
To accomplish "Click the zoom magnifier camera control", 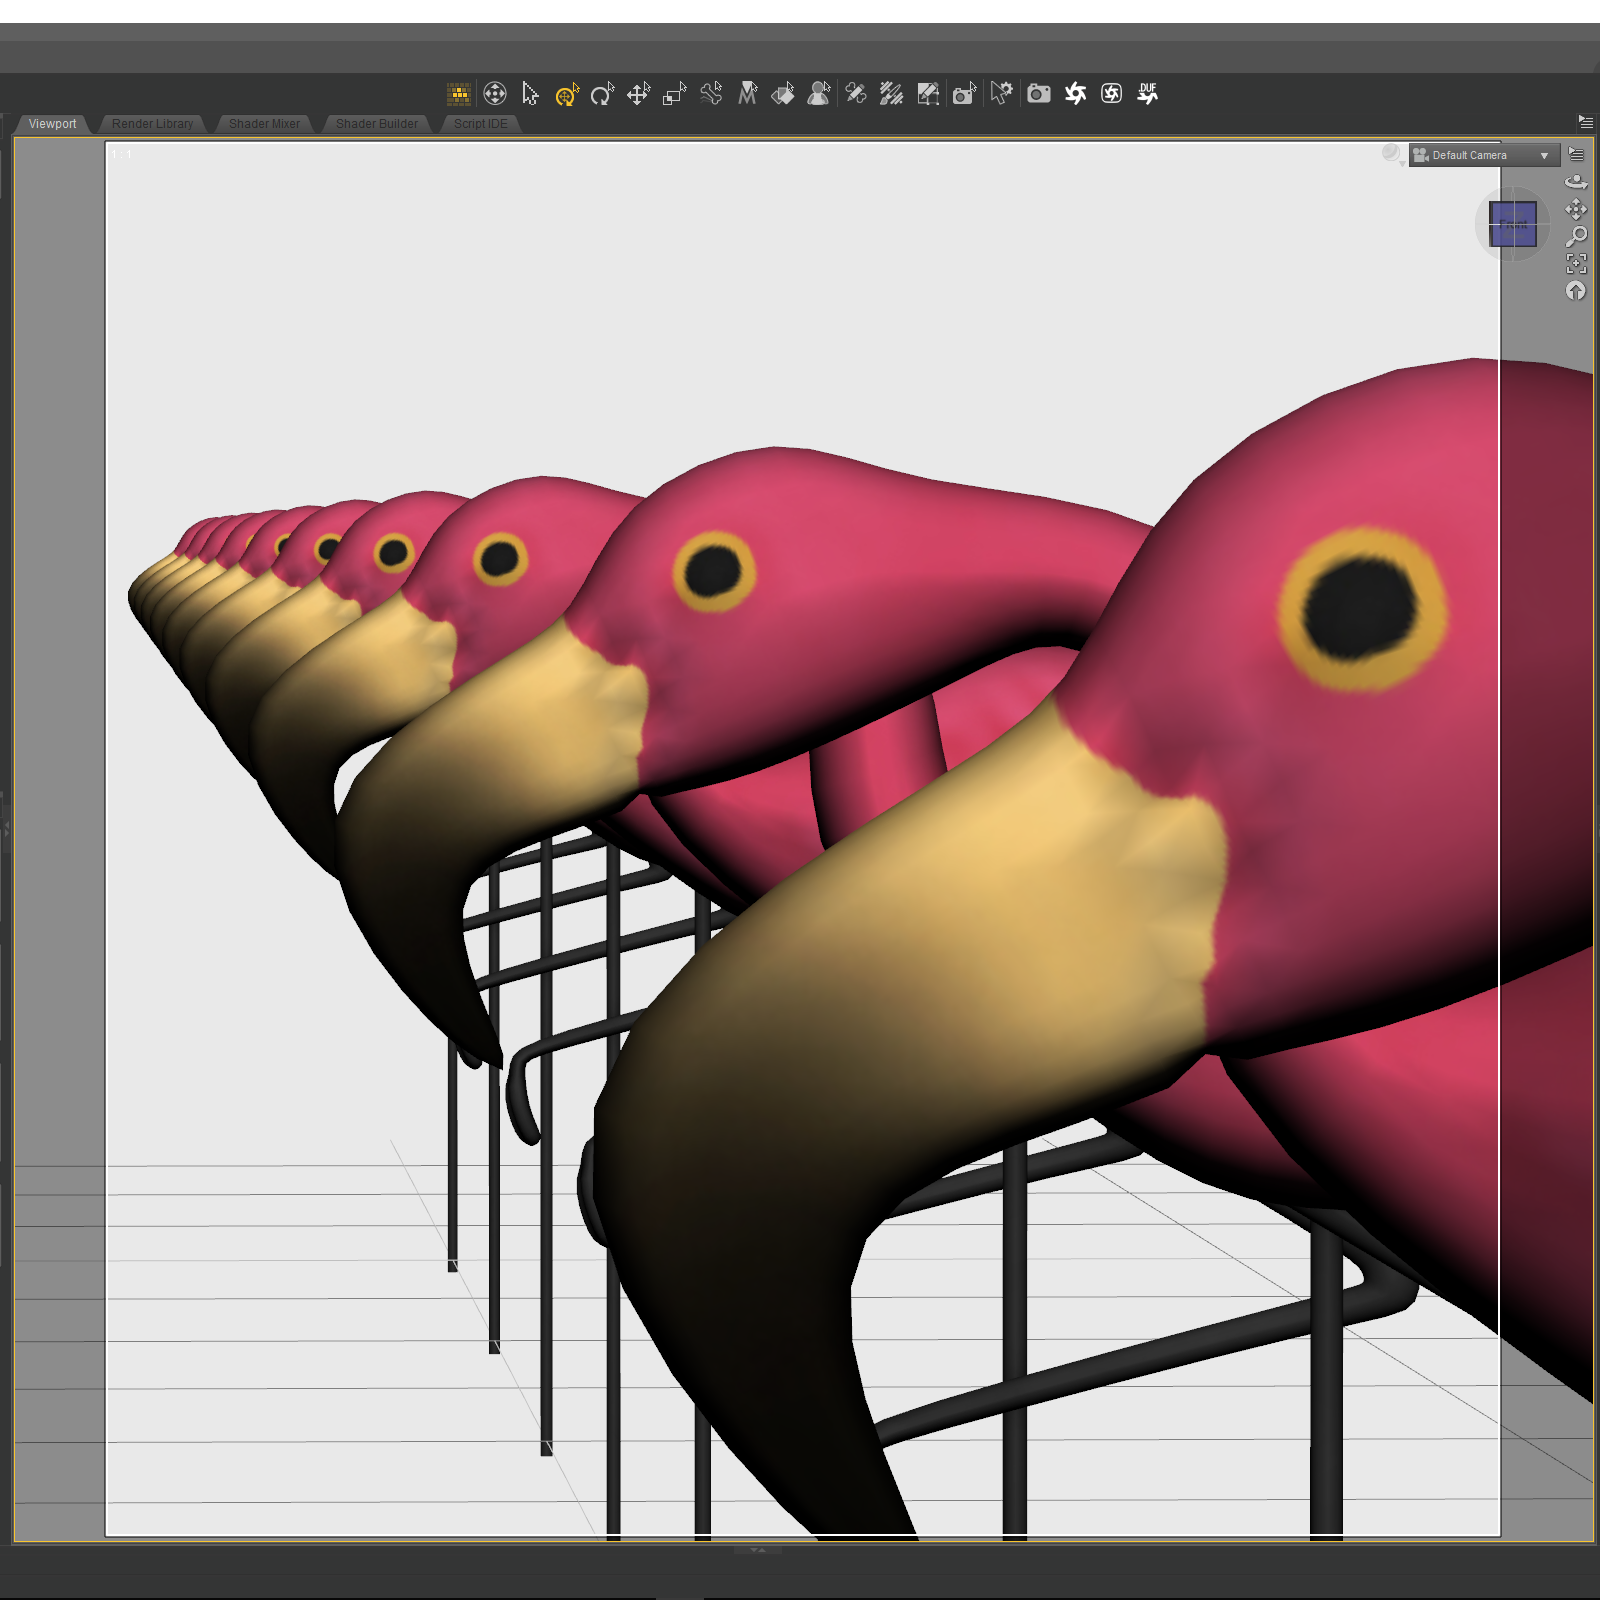I will pos(1576,237).
